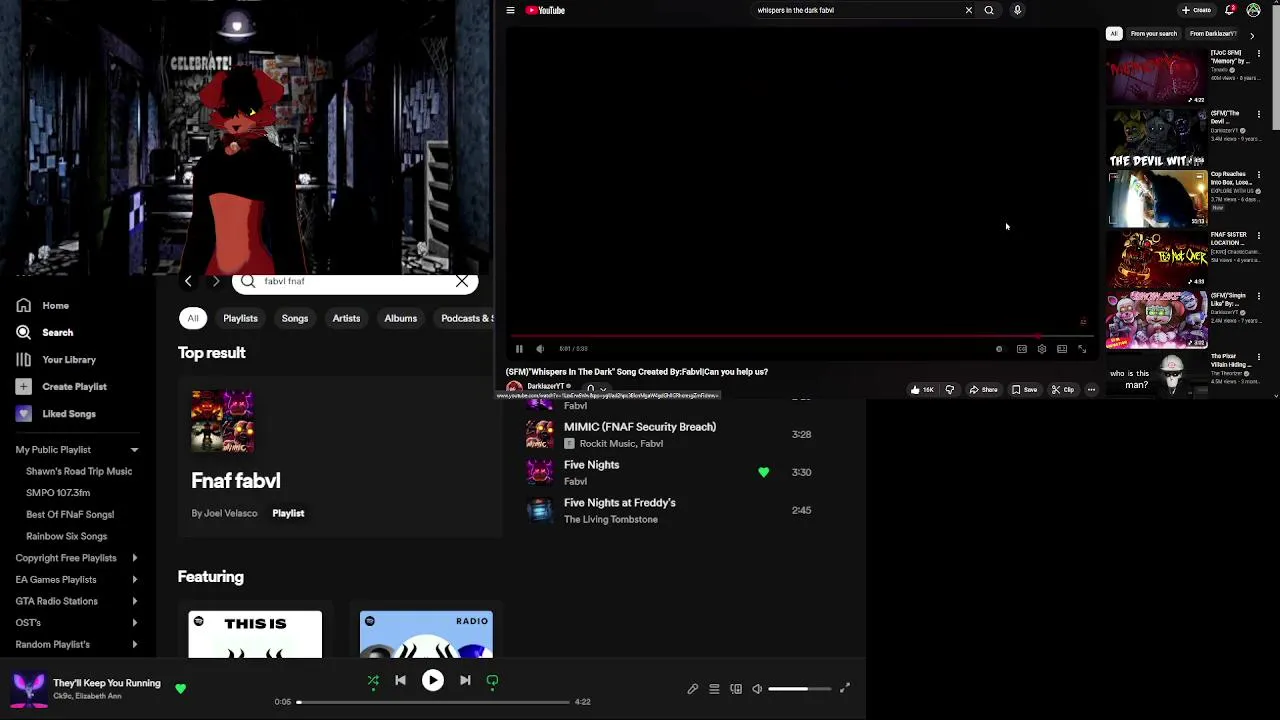Dislike the YouTube video

950,390
